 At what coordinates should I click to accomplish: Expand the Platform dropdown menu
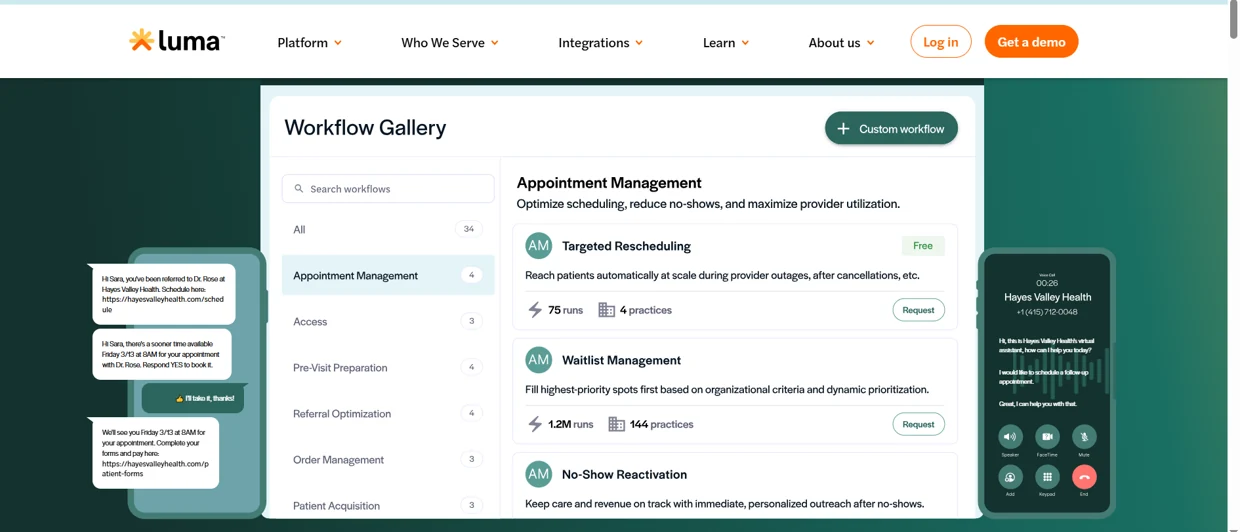coord(309,43)
